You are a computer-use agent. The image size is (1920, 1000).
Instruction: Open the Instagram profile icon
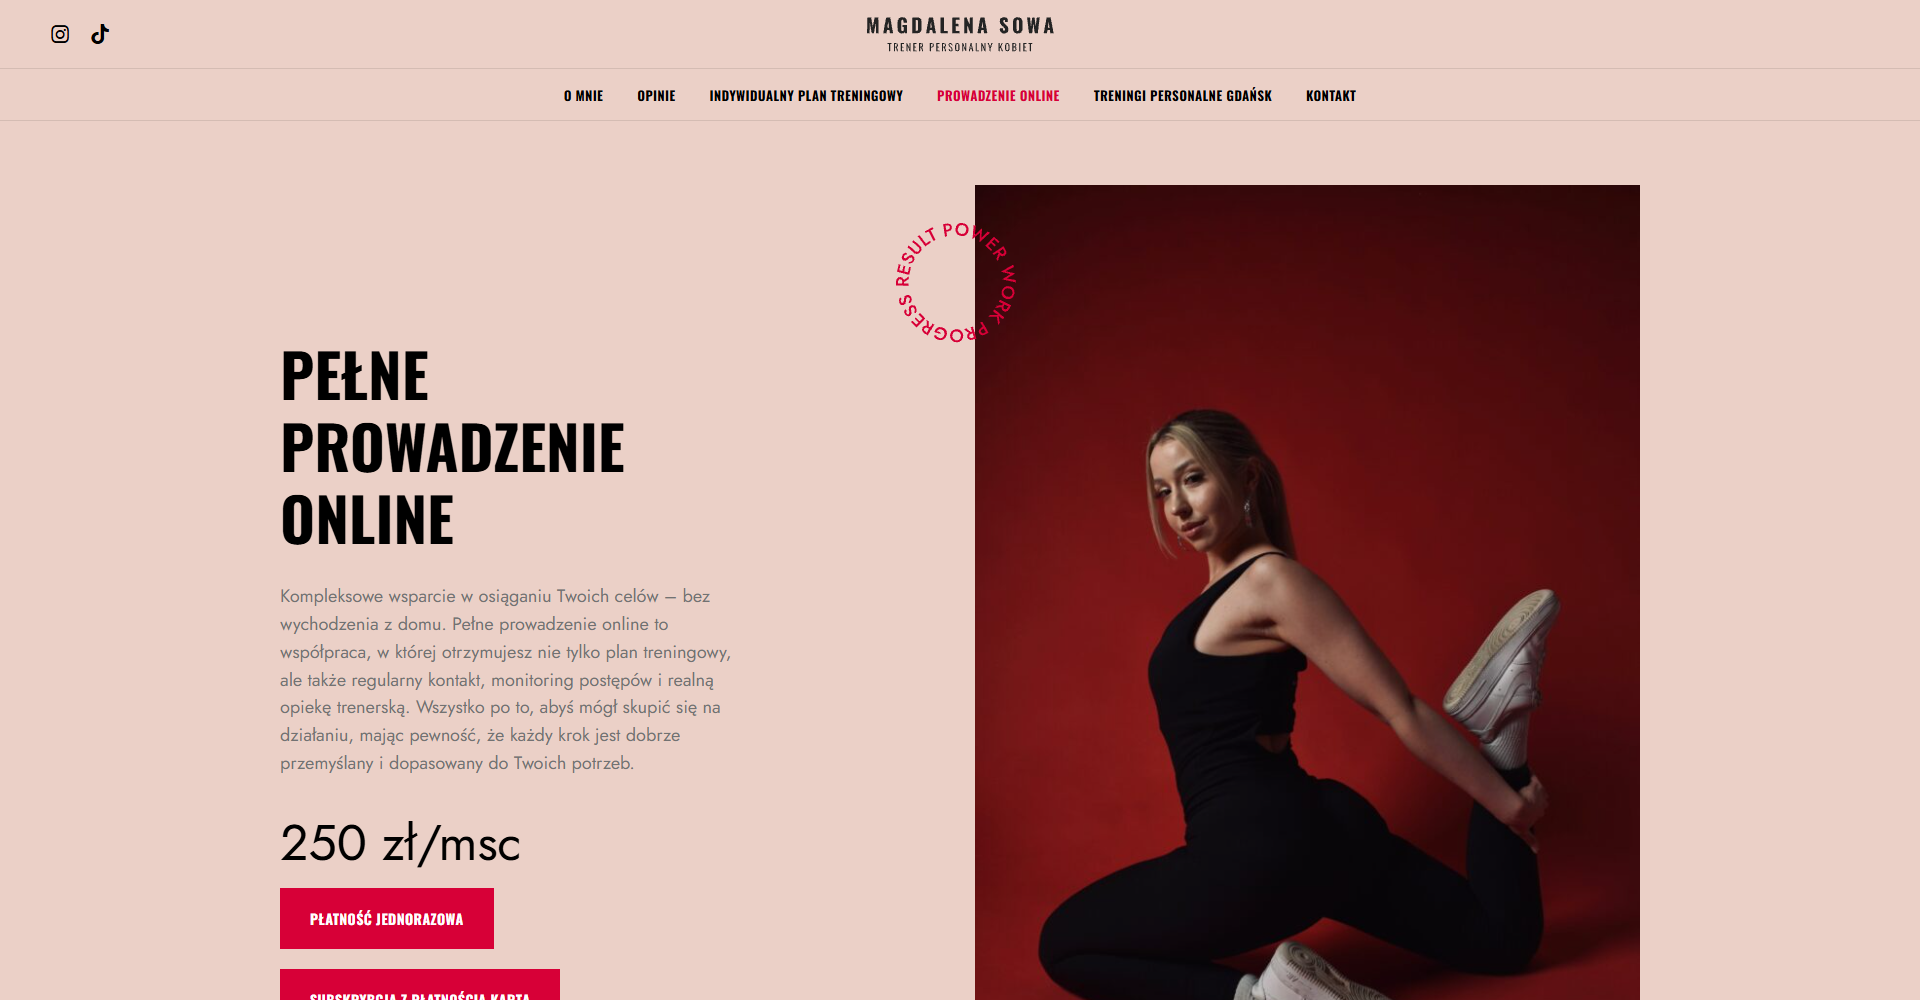coord(60,34)
